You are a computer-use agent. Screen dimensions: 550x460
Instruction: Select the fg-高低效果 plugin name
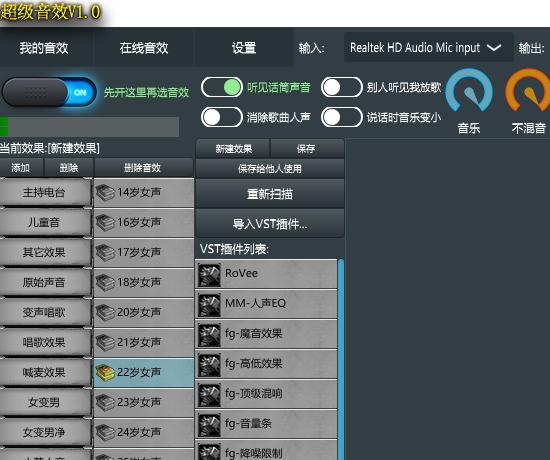coord(253,363)
